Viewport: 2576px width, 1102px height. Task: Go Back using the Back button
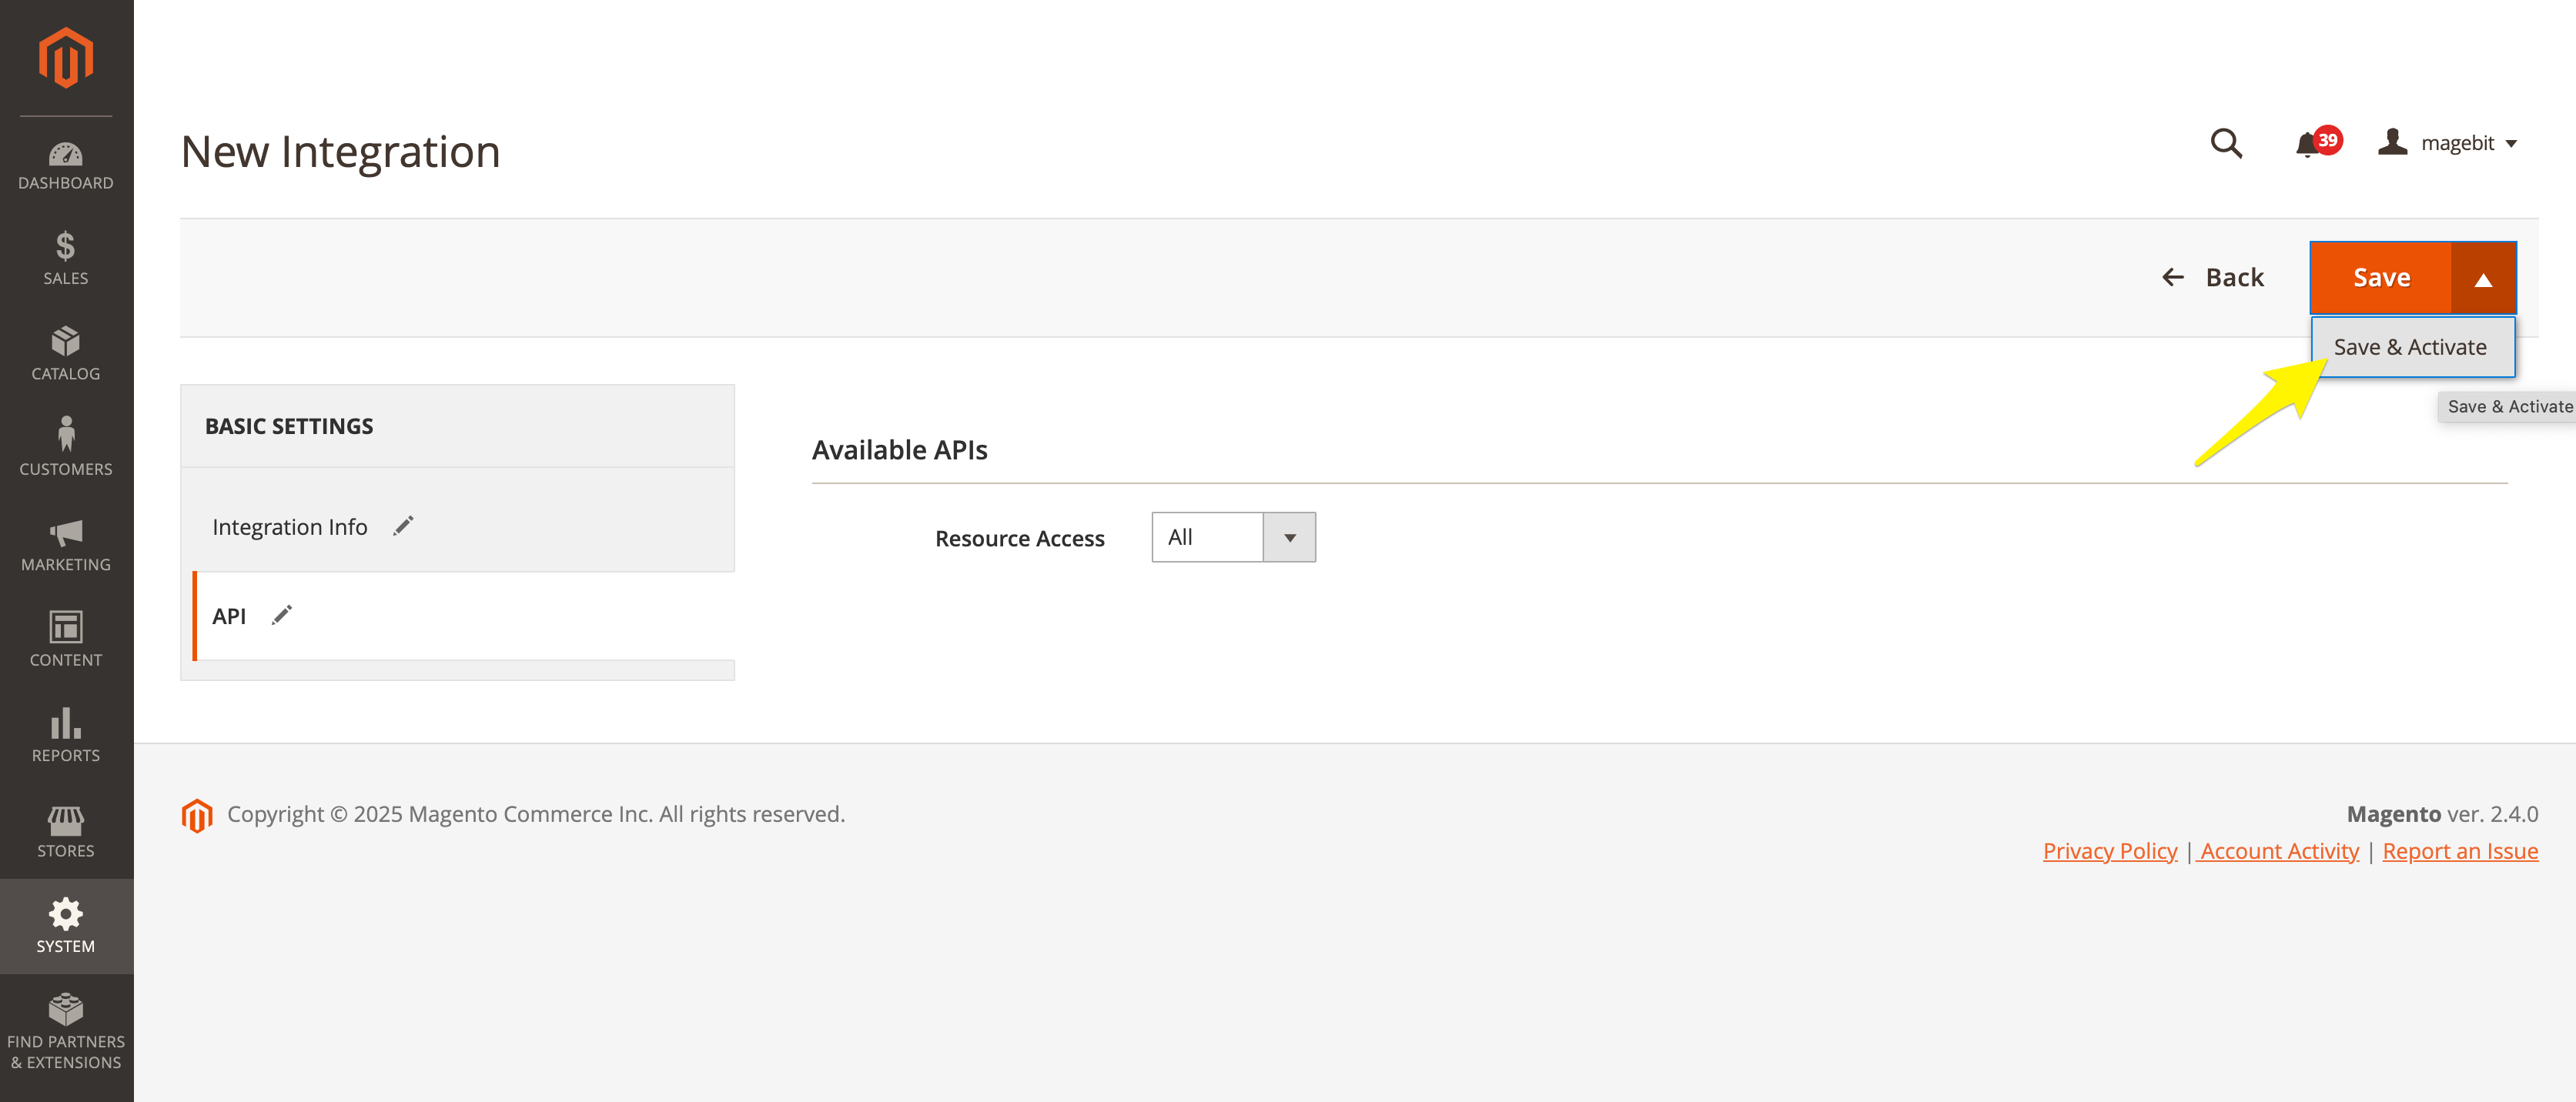pos(2213,278)
